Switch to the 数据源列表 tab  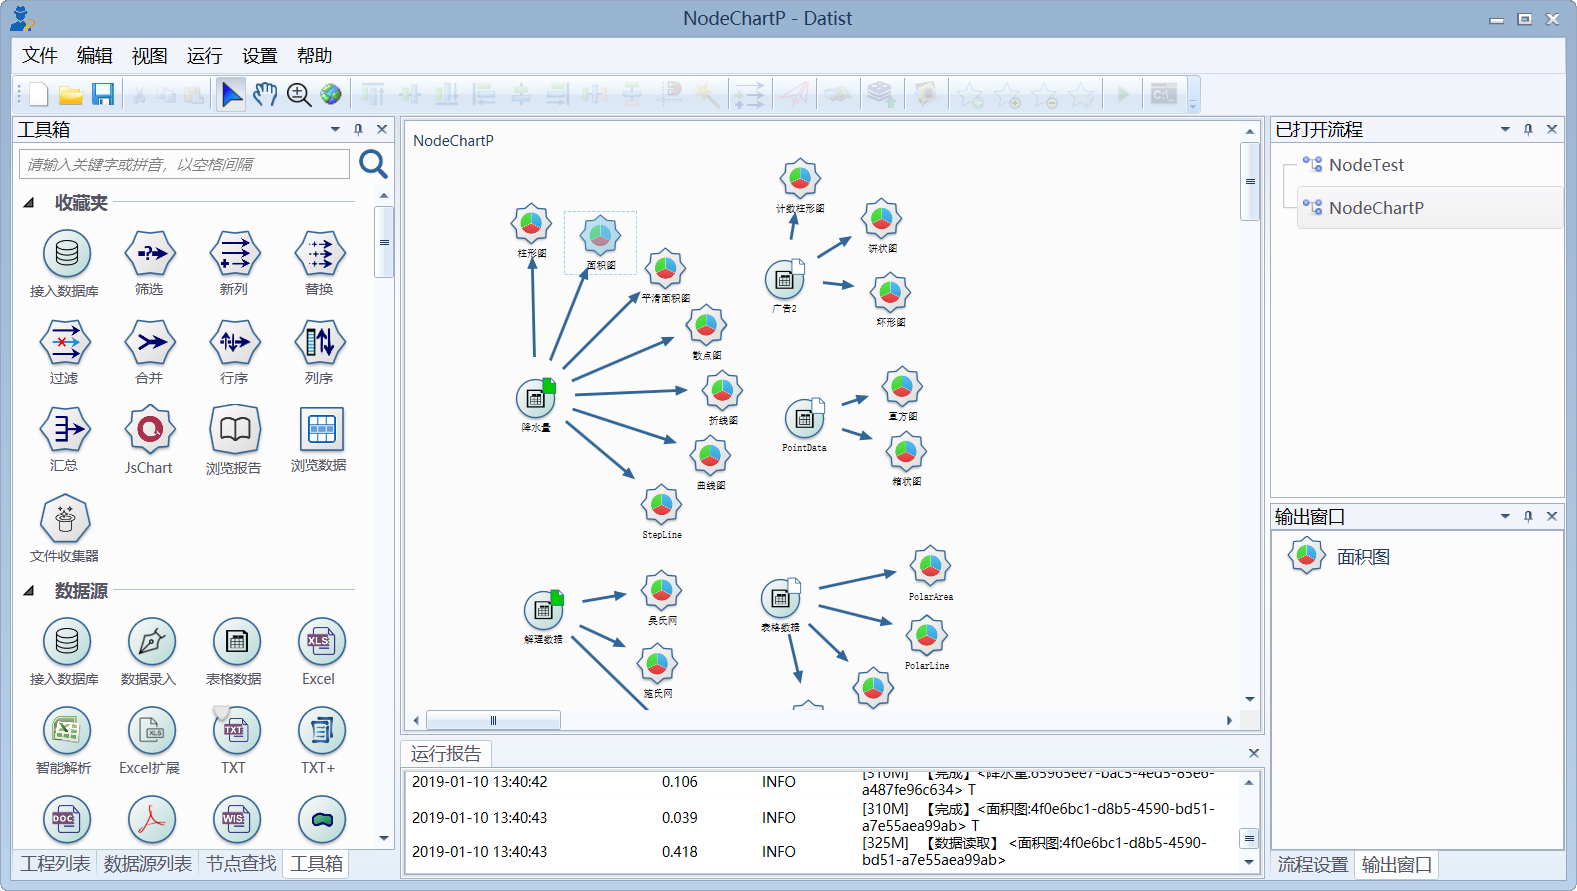tap(148, 863)
